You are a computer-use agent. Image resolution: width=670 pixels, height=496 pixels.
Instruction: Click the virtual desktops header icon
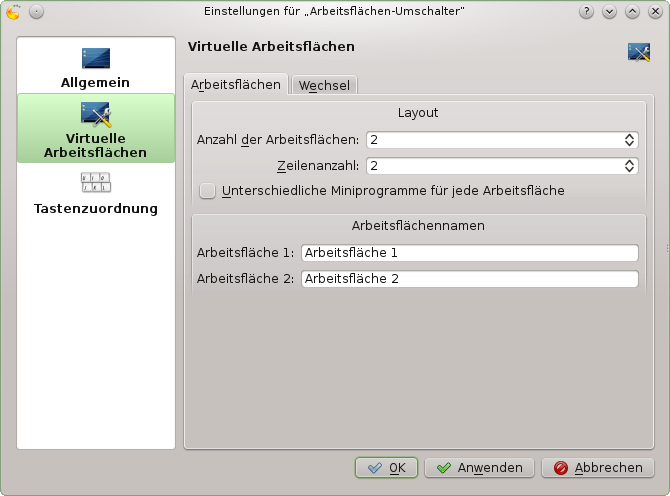point(639,53)
